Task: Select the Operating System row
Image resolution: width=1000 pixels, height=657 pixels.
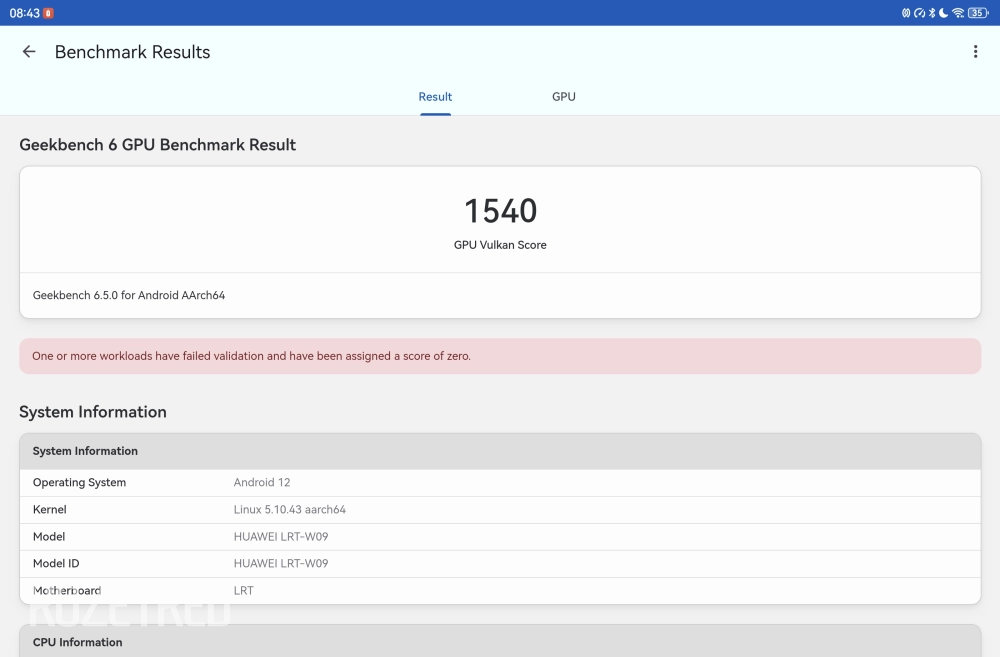Action: point(500,483)
